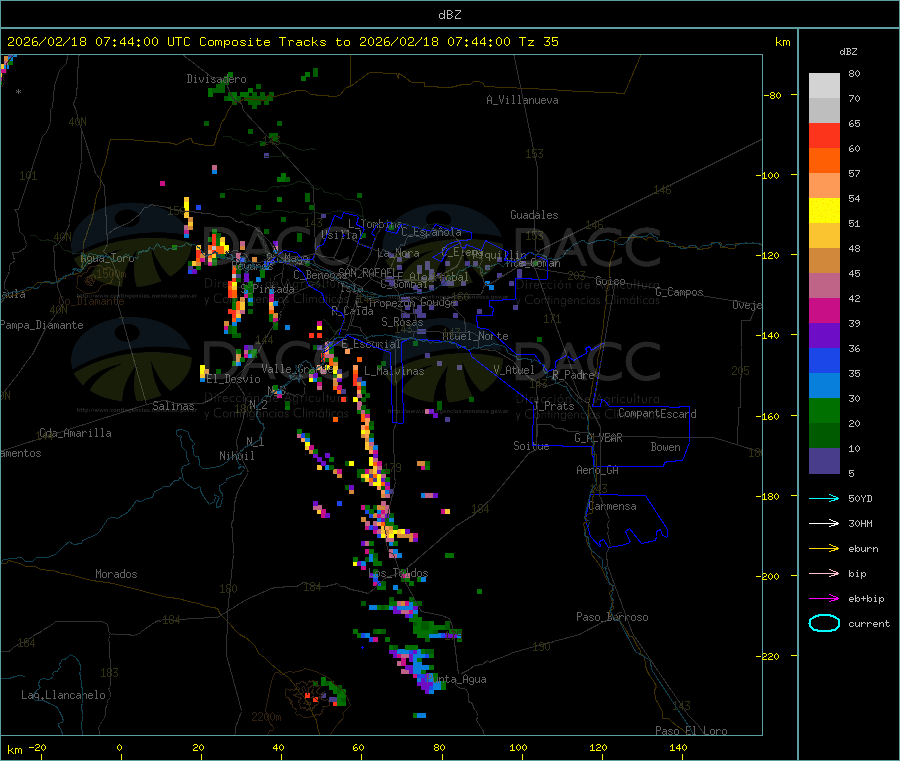The image size is (900, 761).
Task: Click the Laq.Llancanelo label
Action: tap(64, 696)
